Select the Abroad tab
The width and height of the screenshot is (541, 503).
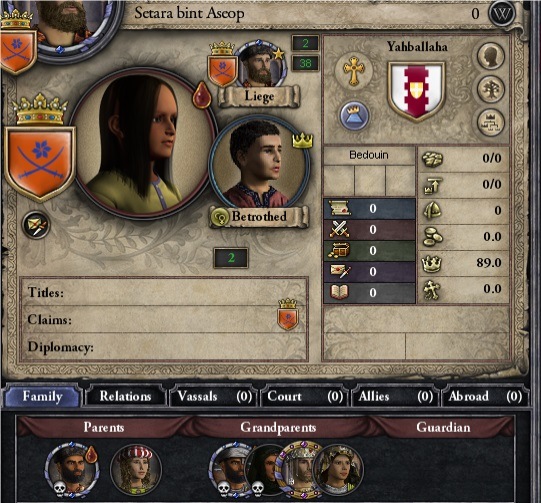485,396
